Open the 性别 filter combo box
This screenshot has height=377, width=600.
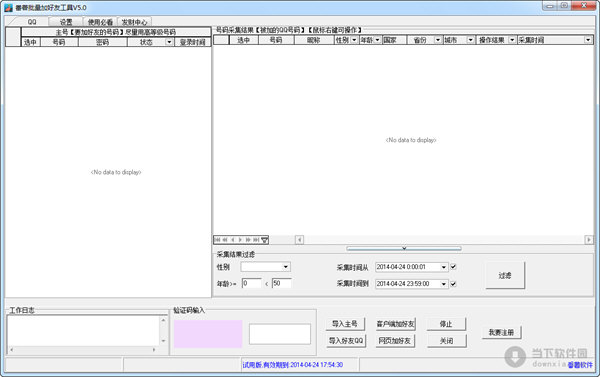point(266,267)
